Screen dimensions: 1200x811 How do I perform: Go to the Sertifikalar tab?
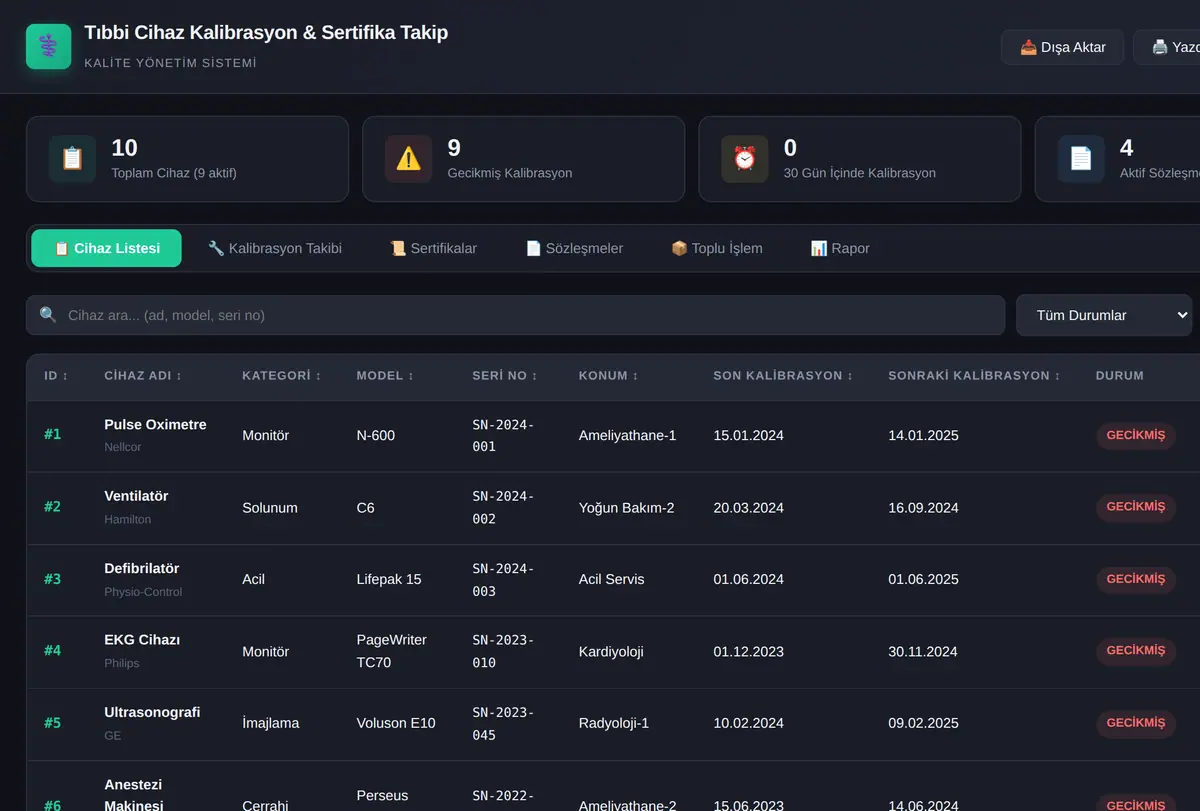[x=434, y=248]
